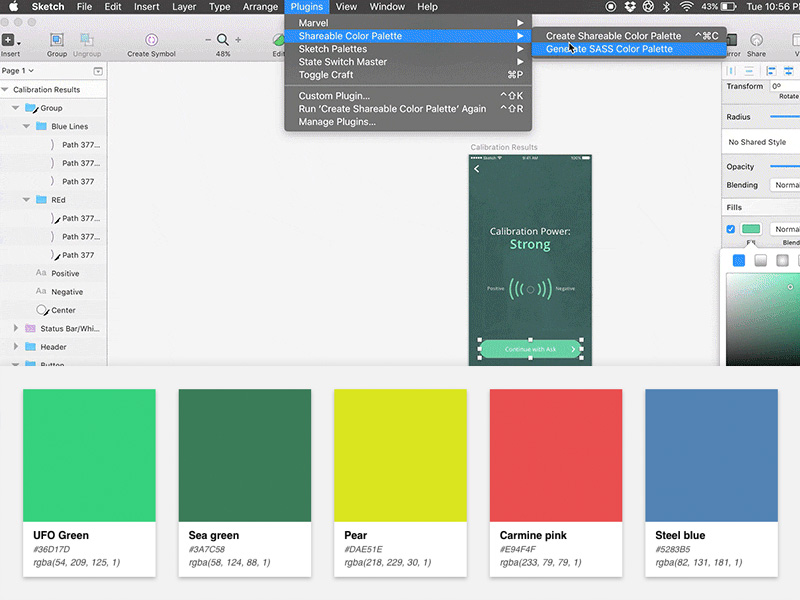This screenshot has width=800, height=600.
Task: Collapse the REd group
Action: pyautogui.click(x=26, y=199)
